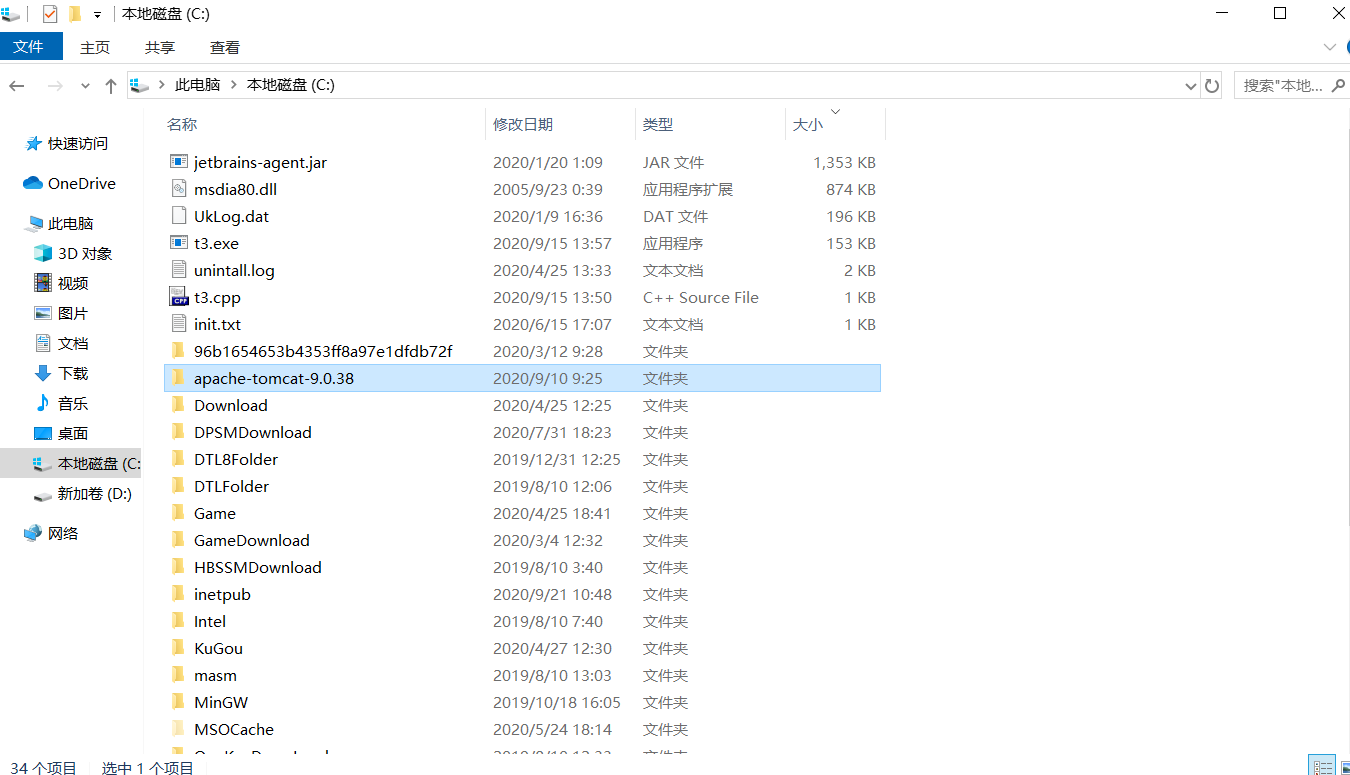
Task: Click the inetpub folder icon
Action: [x=179, y=594]
